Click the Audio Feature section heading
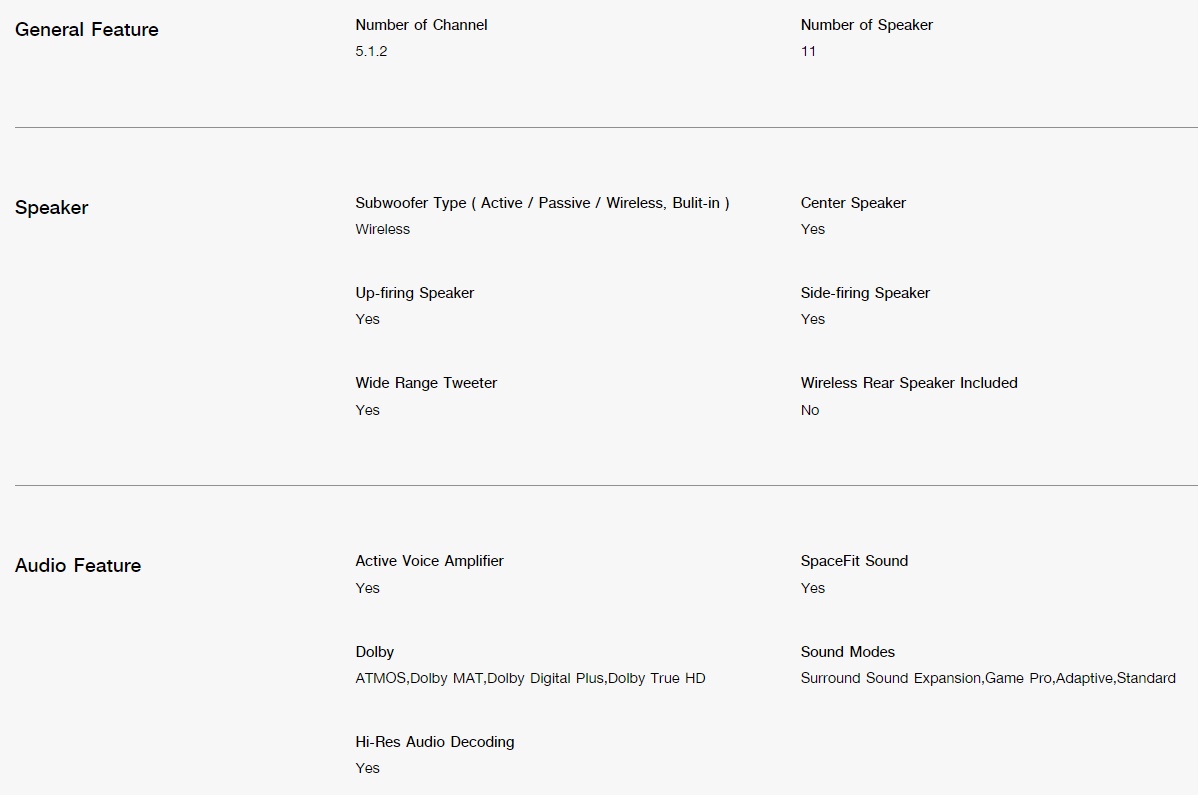The height and width of the screenshot is (795, 1198). pyautogui.click(x=78, y=566)
